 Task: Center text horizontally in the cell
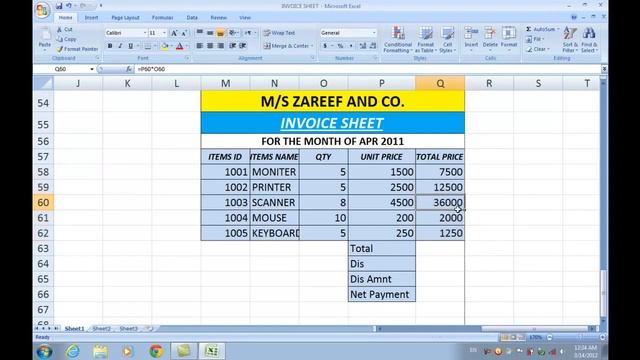[x=210, y=46]
